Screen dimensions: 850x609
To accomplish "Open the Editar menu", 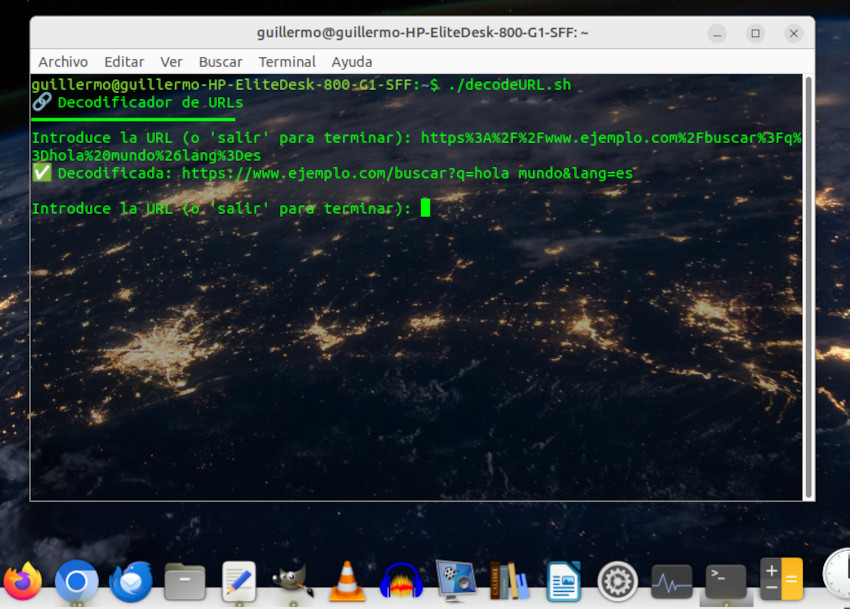I will (124, 62).
